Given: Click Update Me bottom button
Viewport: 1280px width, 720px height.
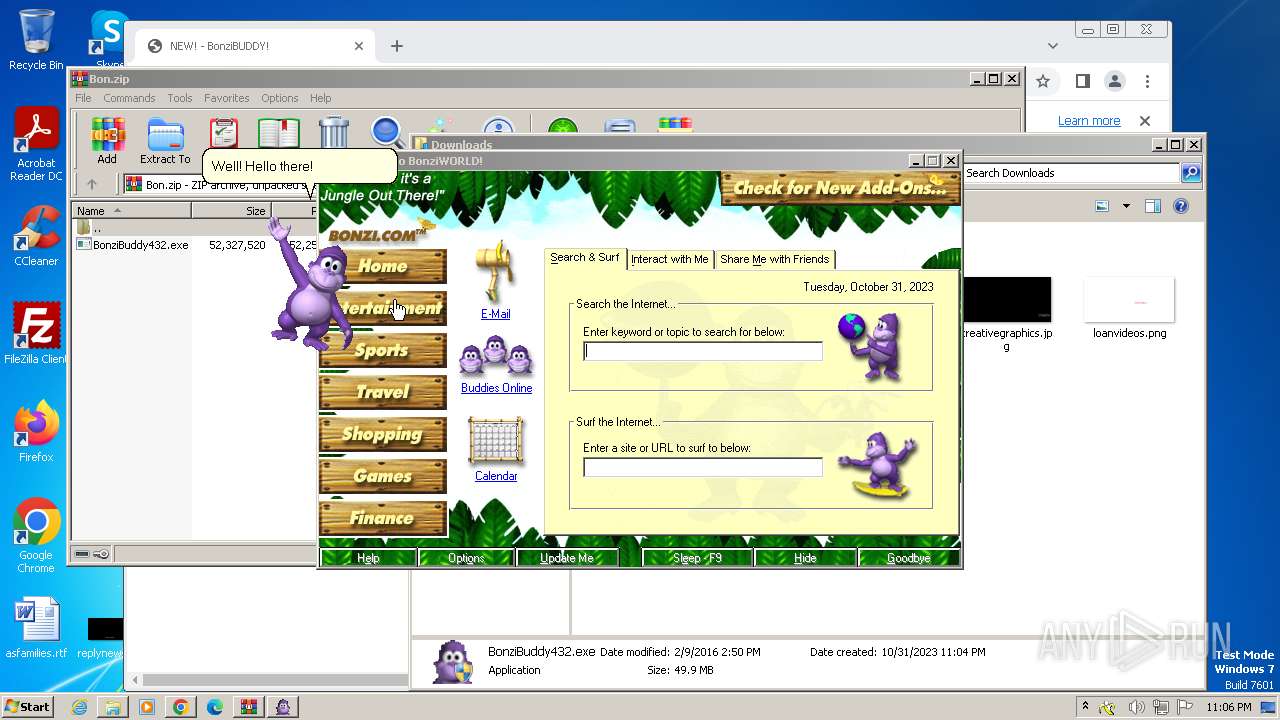Looking at the screenshot, I should click(x=567, y=558).
